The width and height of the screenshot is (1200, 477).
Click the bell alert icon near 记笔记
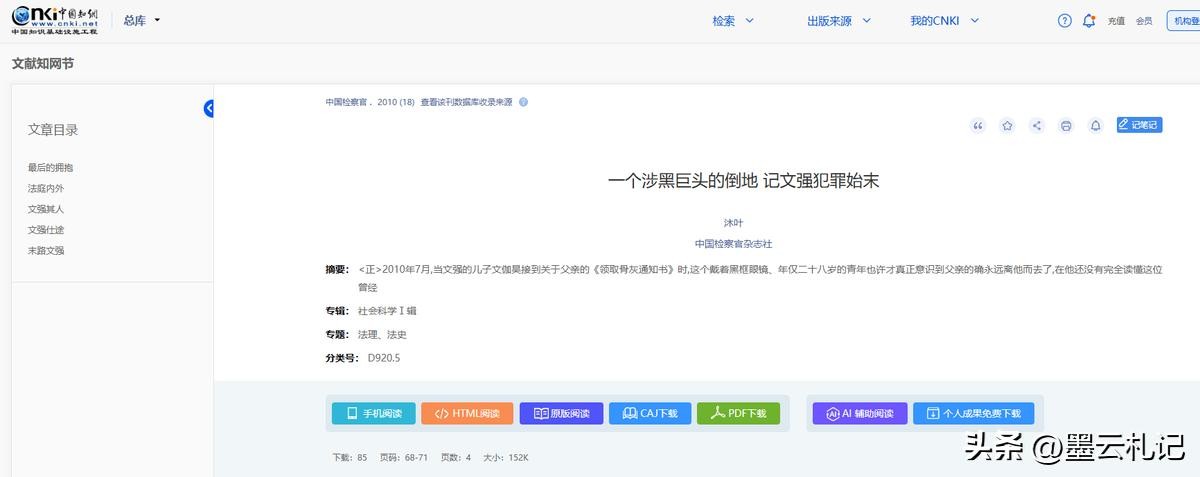pos(1095,125)
